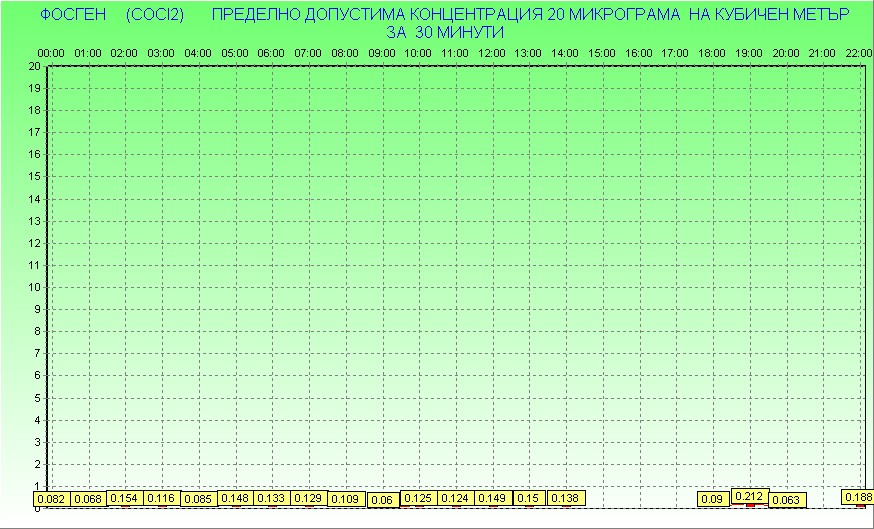The image size is (874, 529).
Task: Select the 11:00 time label
Action: tap(455, 54)
